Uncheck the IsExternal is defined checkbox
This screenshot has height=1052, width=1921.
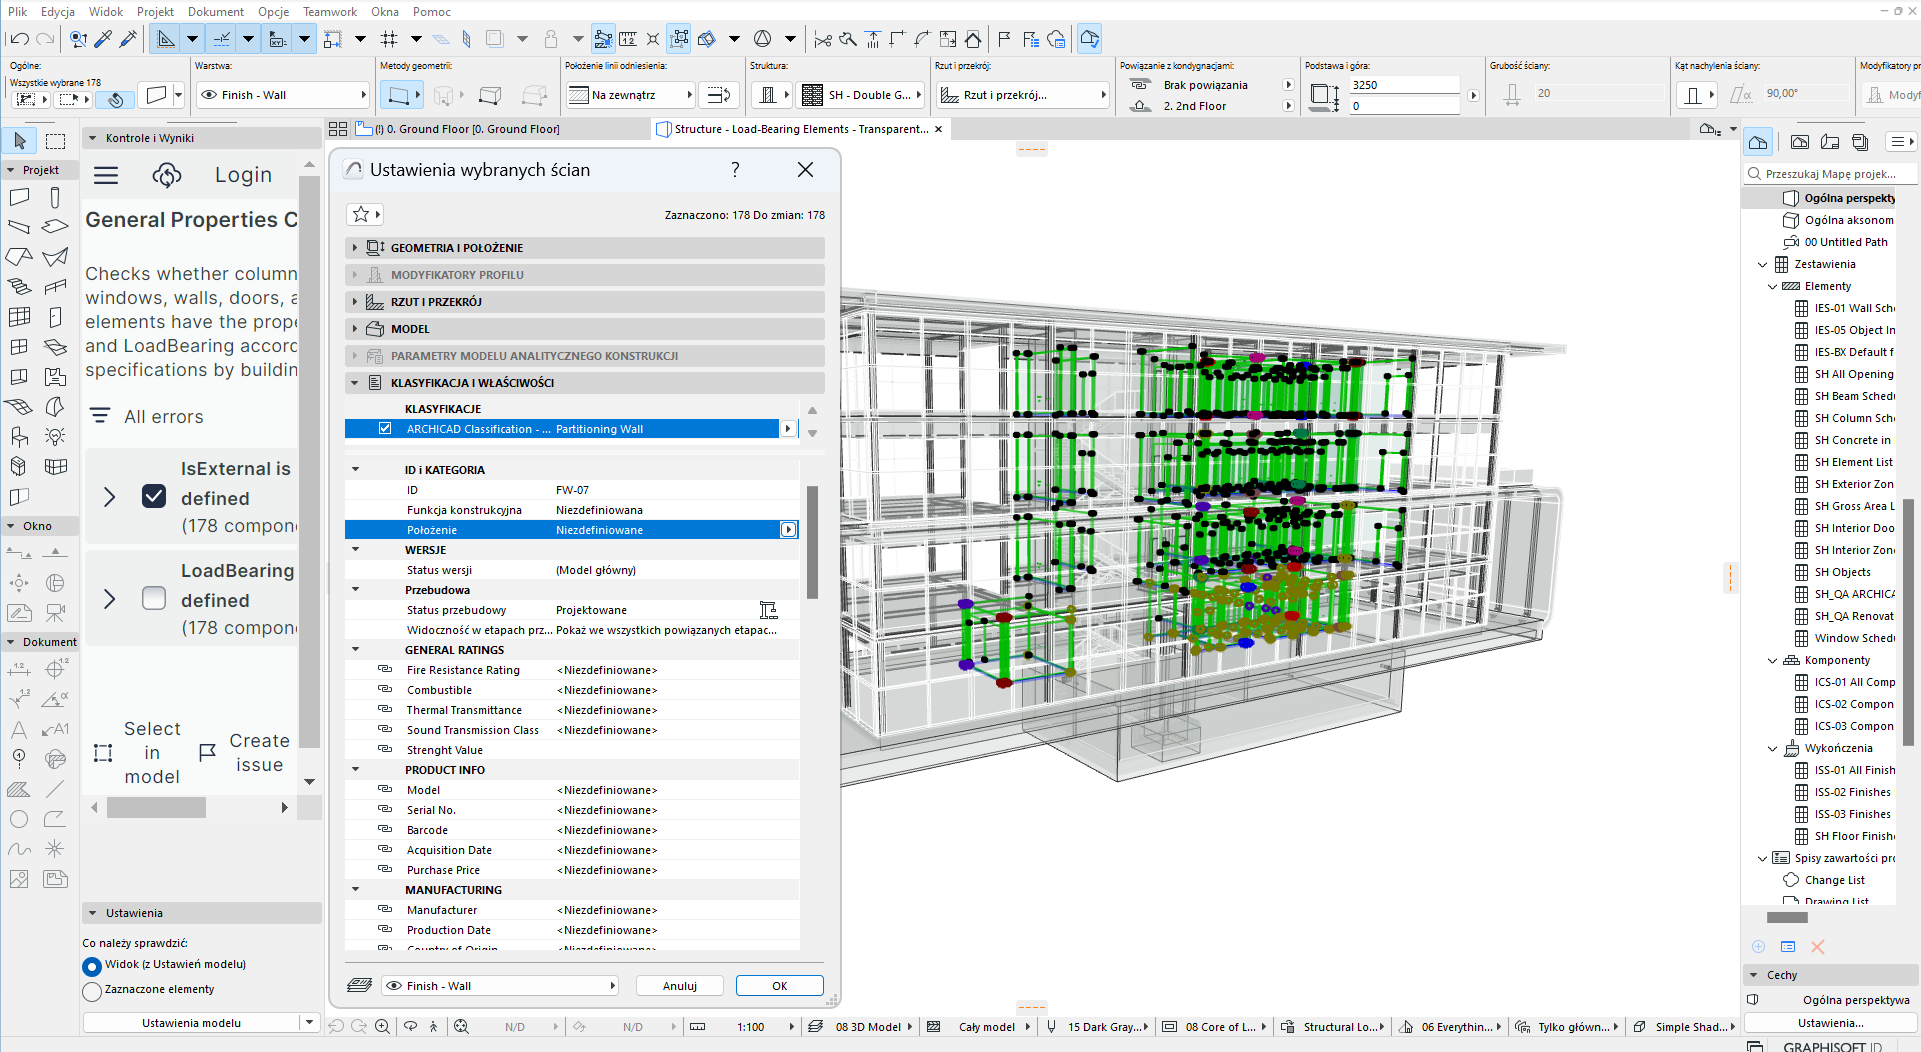coord(154,497)
